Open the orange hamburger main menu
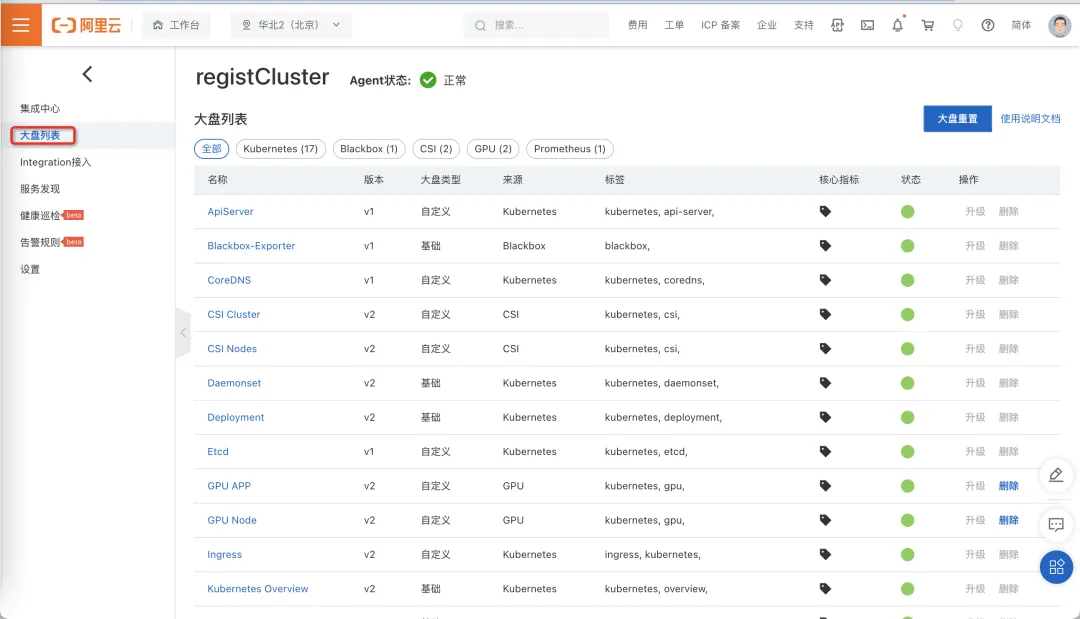 pos(21,25)
